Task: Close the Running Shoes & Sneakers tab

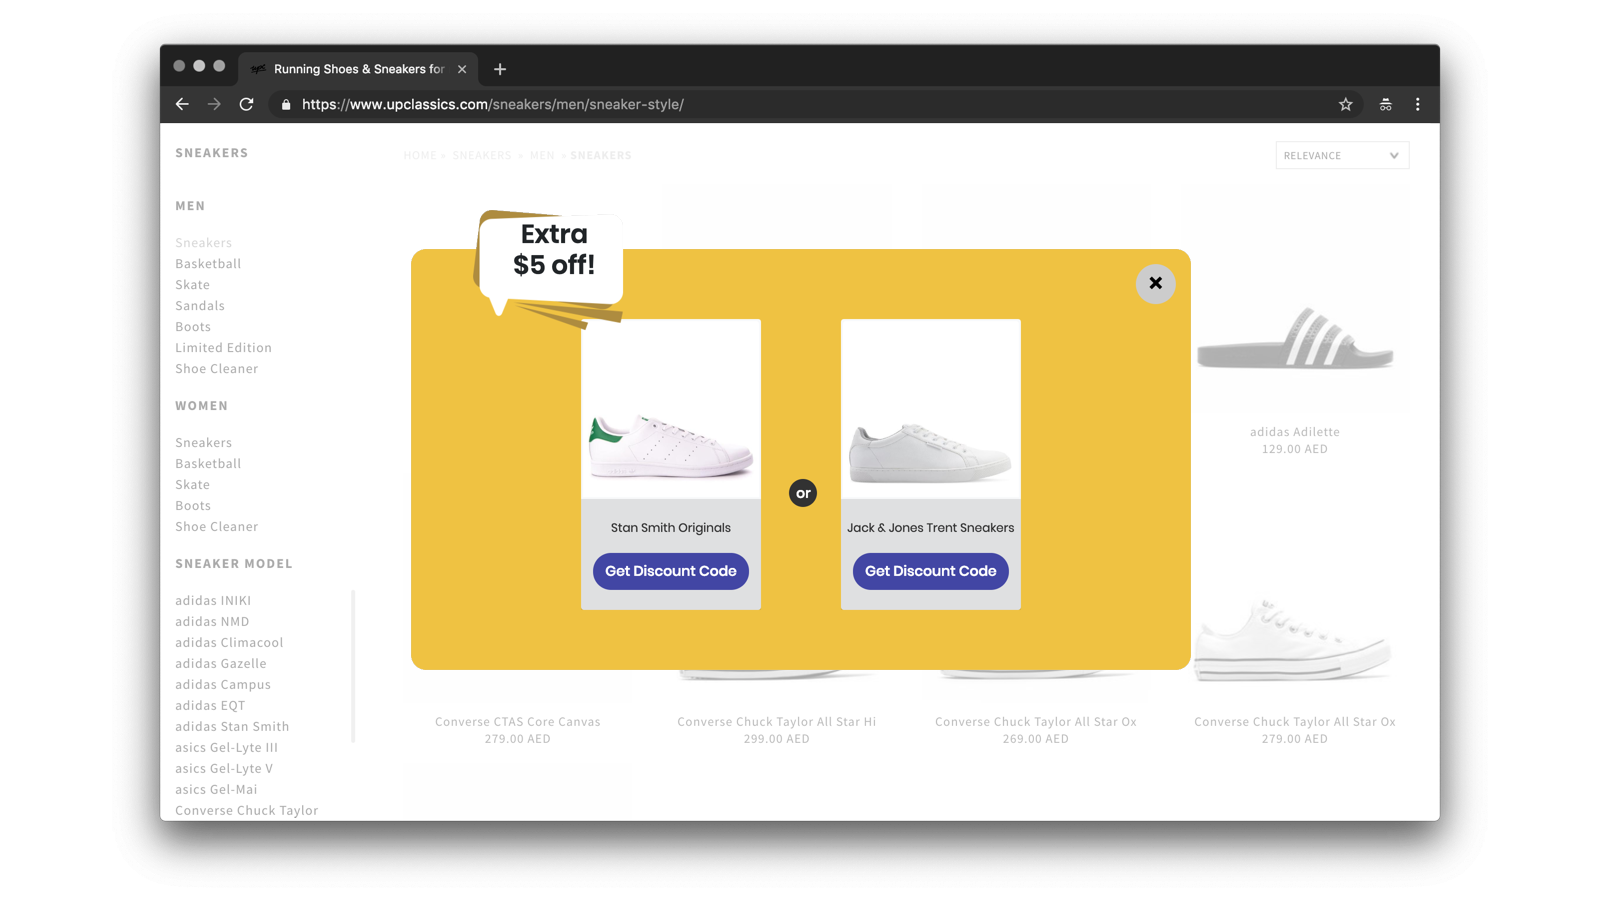Action: [x=462, y=69]
